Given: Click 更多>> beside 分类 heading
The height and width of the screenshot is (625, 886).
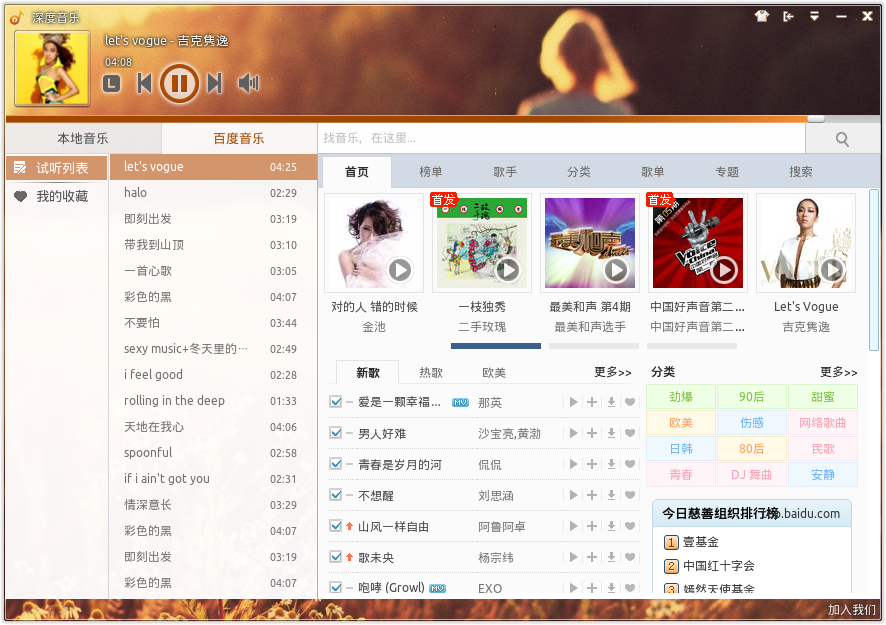Looking at the screenshot, I should tap(839, 372).
